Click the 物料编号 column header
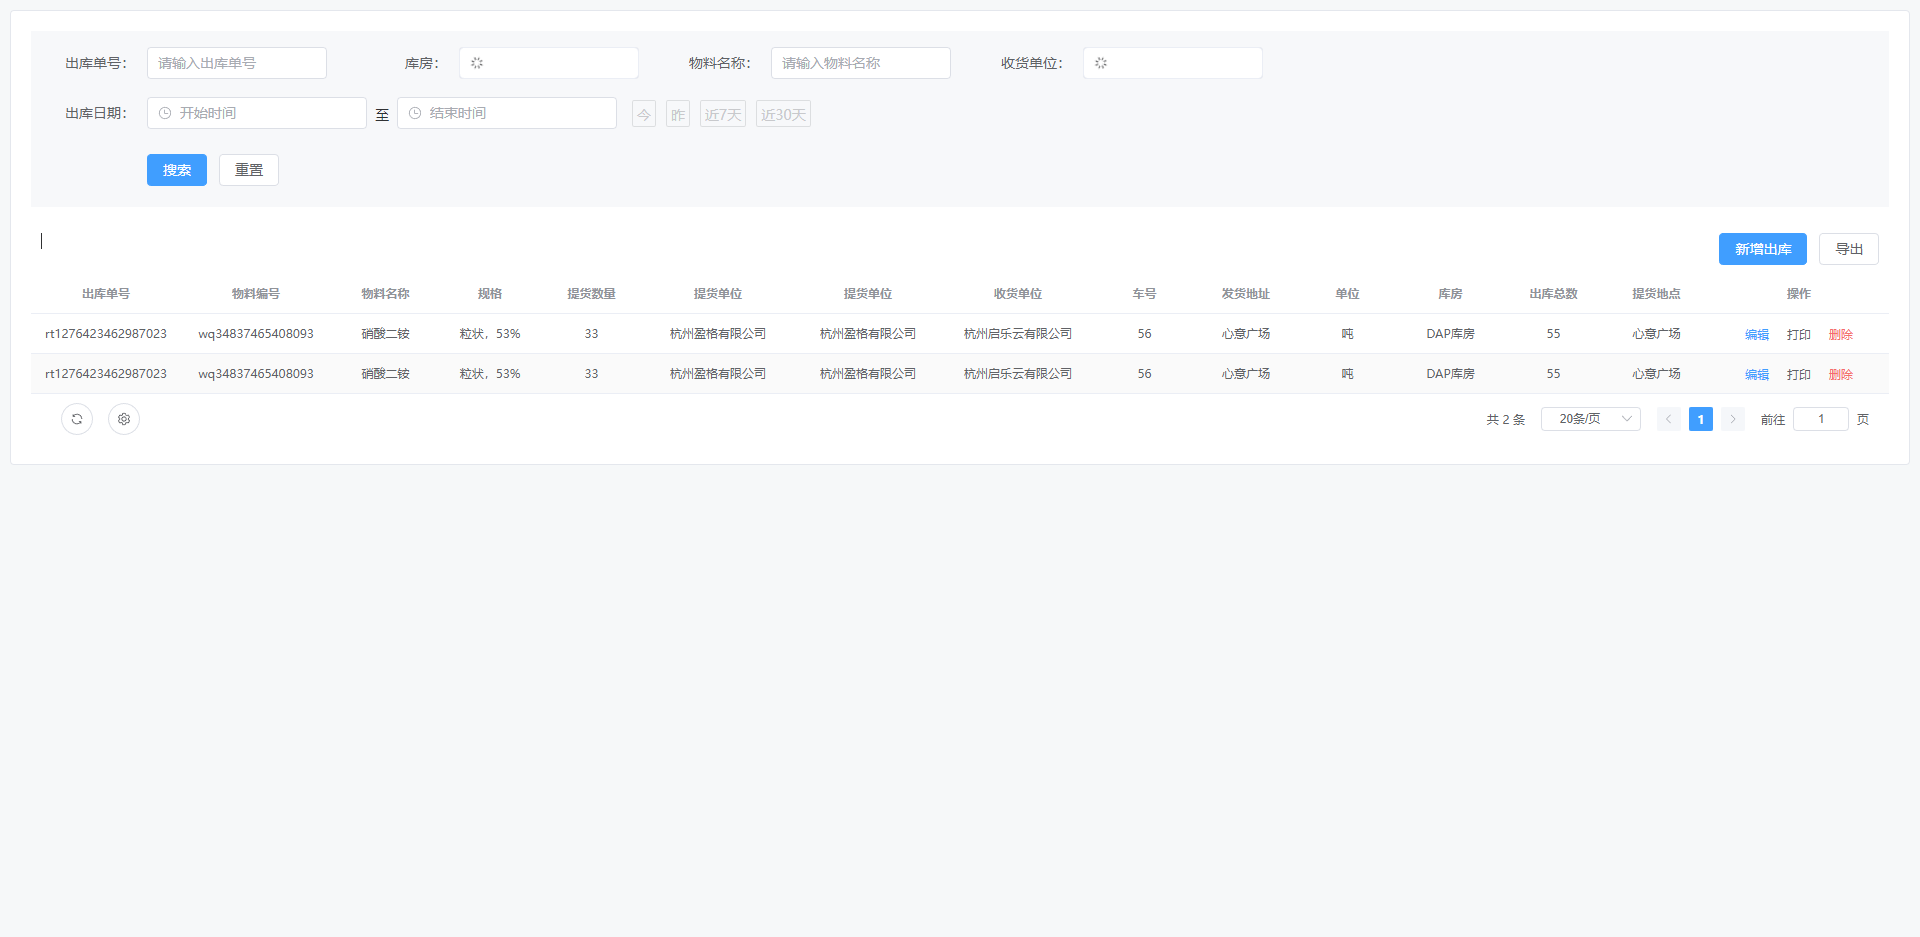 point(256,293)
